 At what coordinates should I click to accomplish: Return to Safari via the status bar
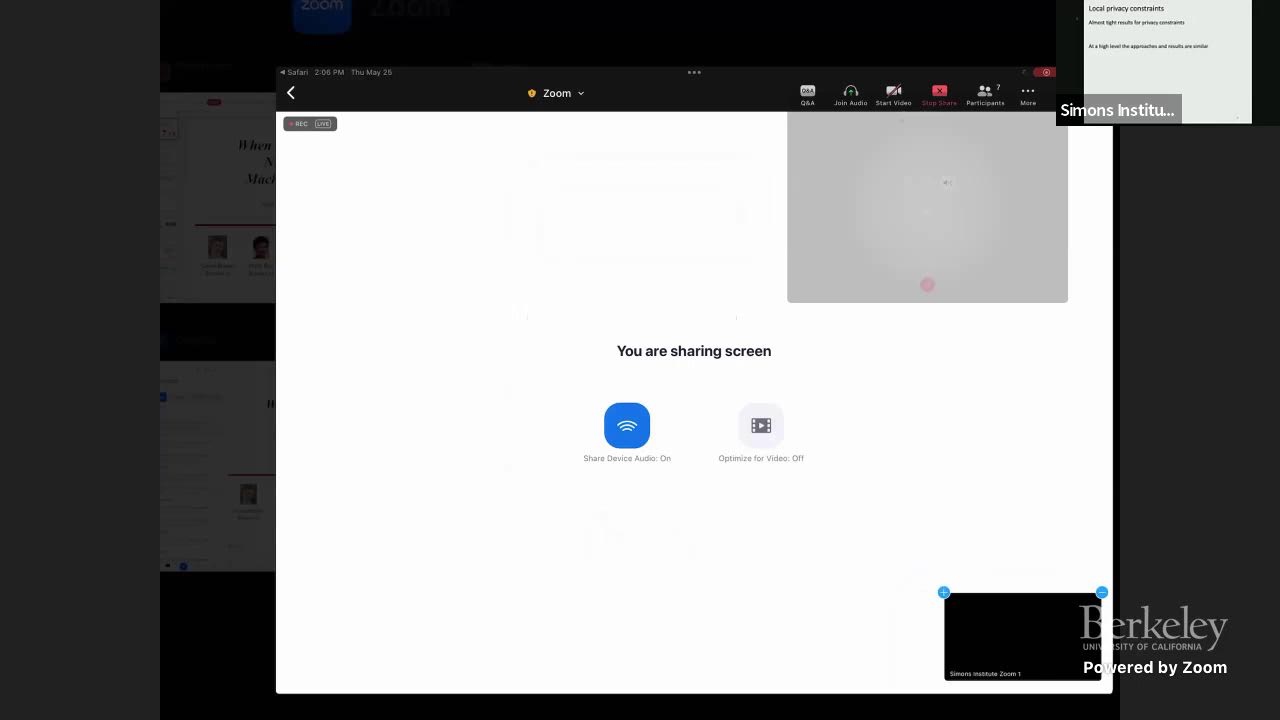pyautogui.click(x=295, y=72)
